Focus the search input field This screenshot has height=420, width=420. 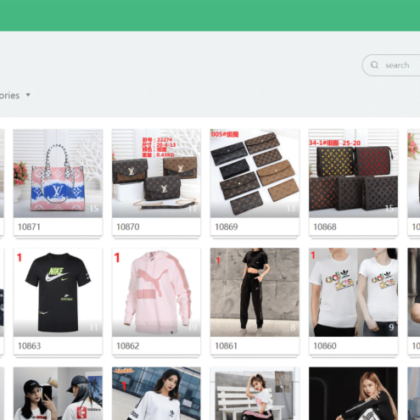click(391, 65)
